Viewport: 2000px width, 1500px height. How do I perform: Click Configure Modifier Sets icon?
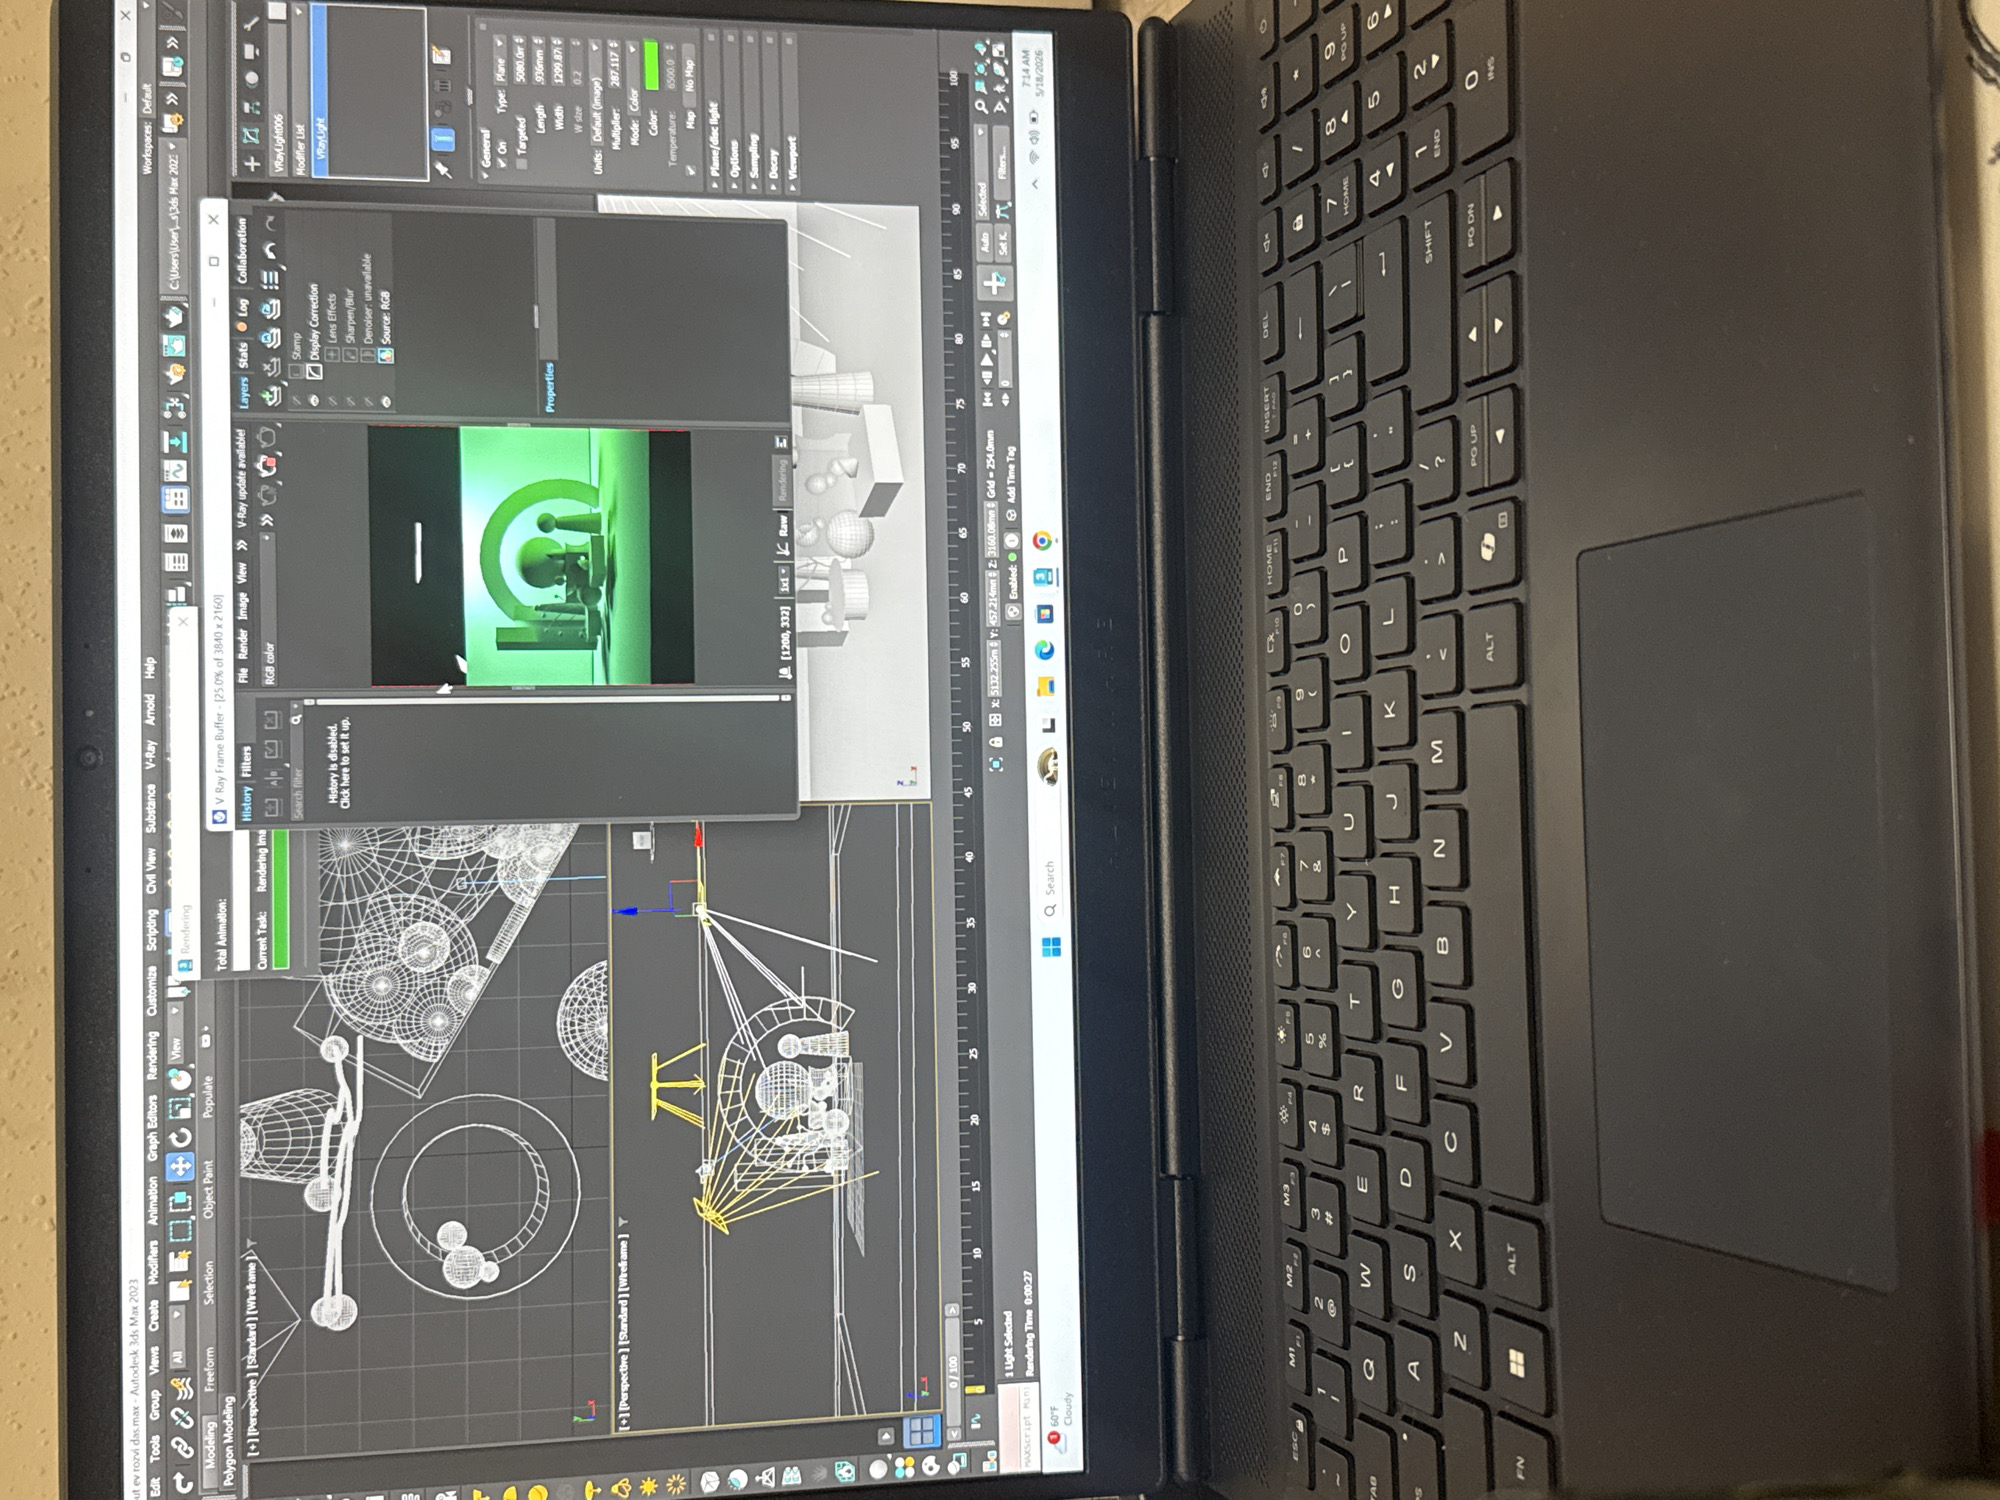point(441,56)
